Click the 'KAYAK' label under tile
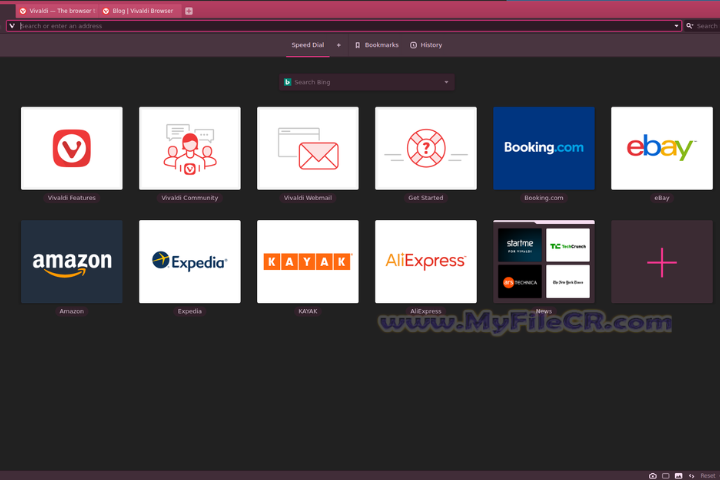720x480 pixels. click(x=308, y=311)
